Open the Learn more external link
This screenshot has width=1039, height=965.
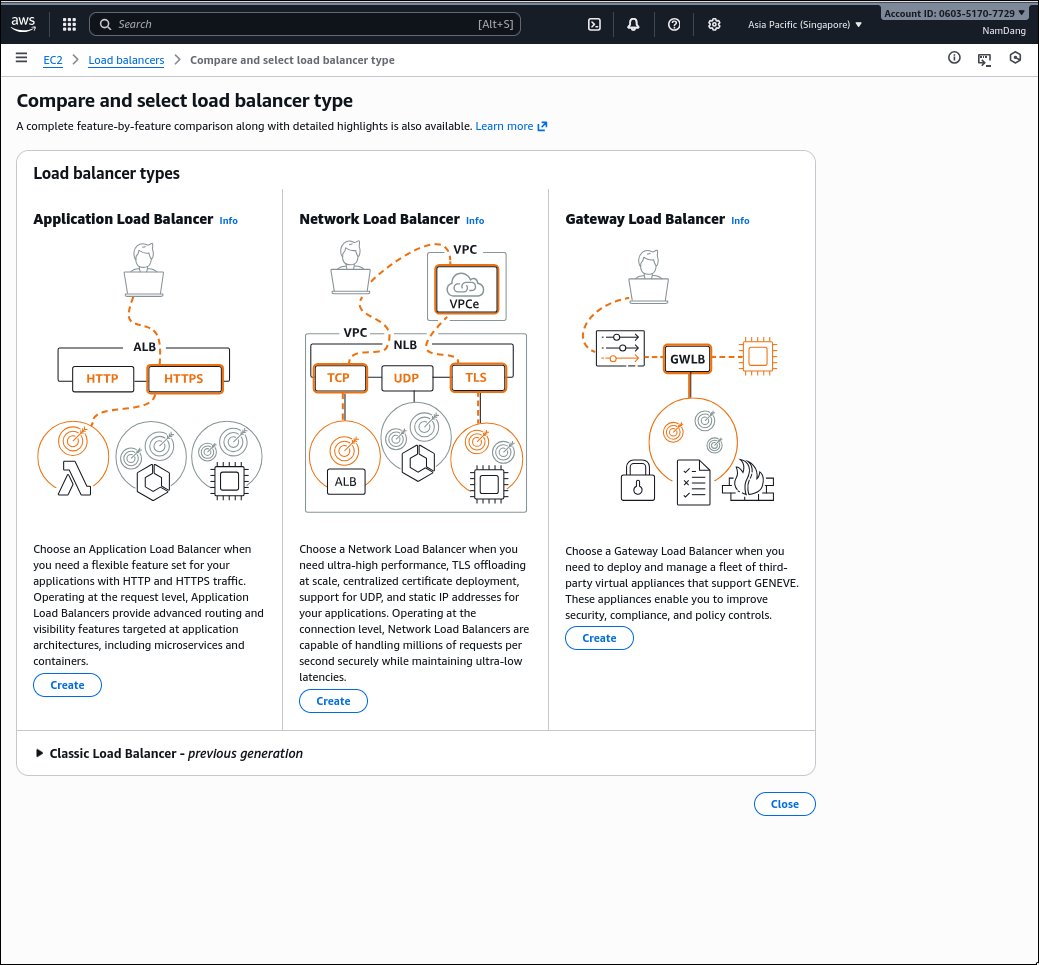coord(511,126)
